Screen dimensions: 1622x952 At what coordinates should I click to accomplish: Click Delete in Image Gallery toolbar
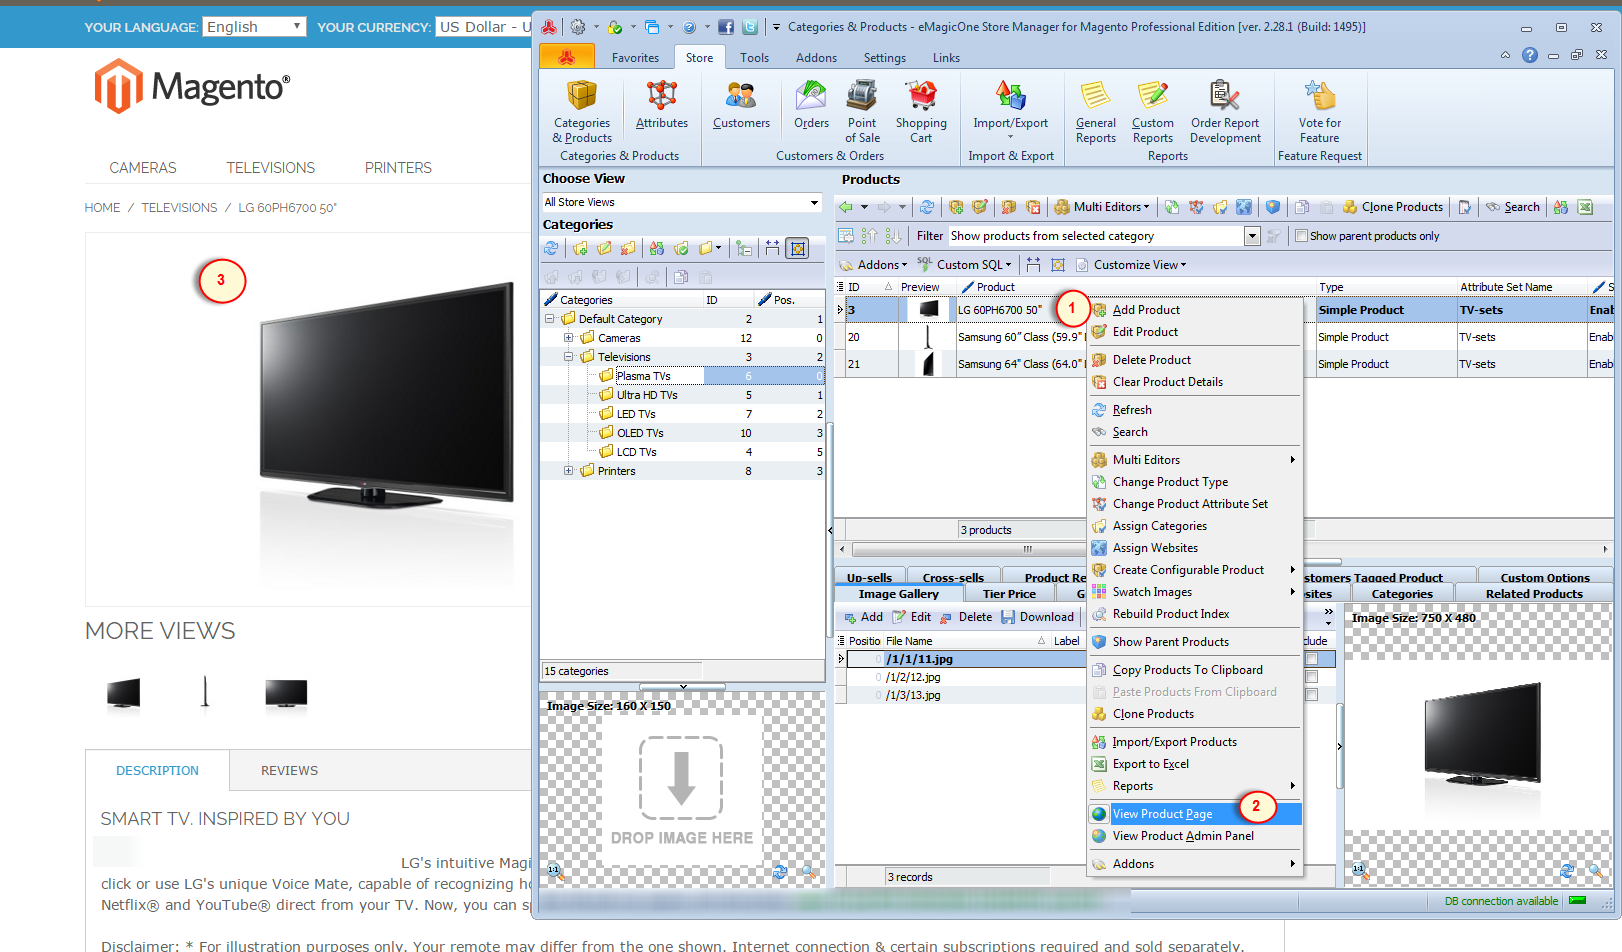click(965, 617)
